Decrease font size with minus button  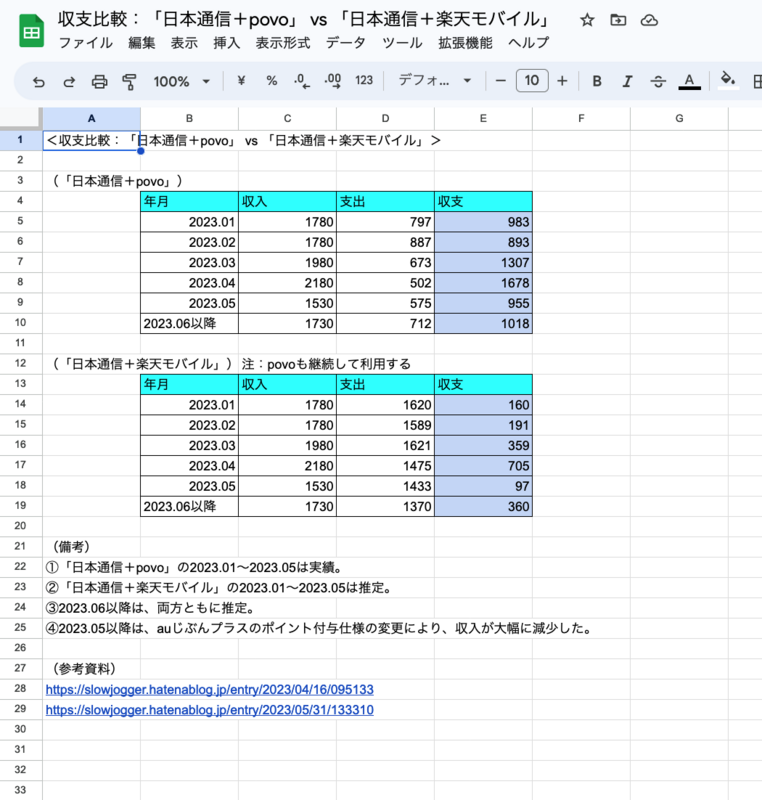coord(500,81)
